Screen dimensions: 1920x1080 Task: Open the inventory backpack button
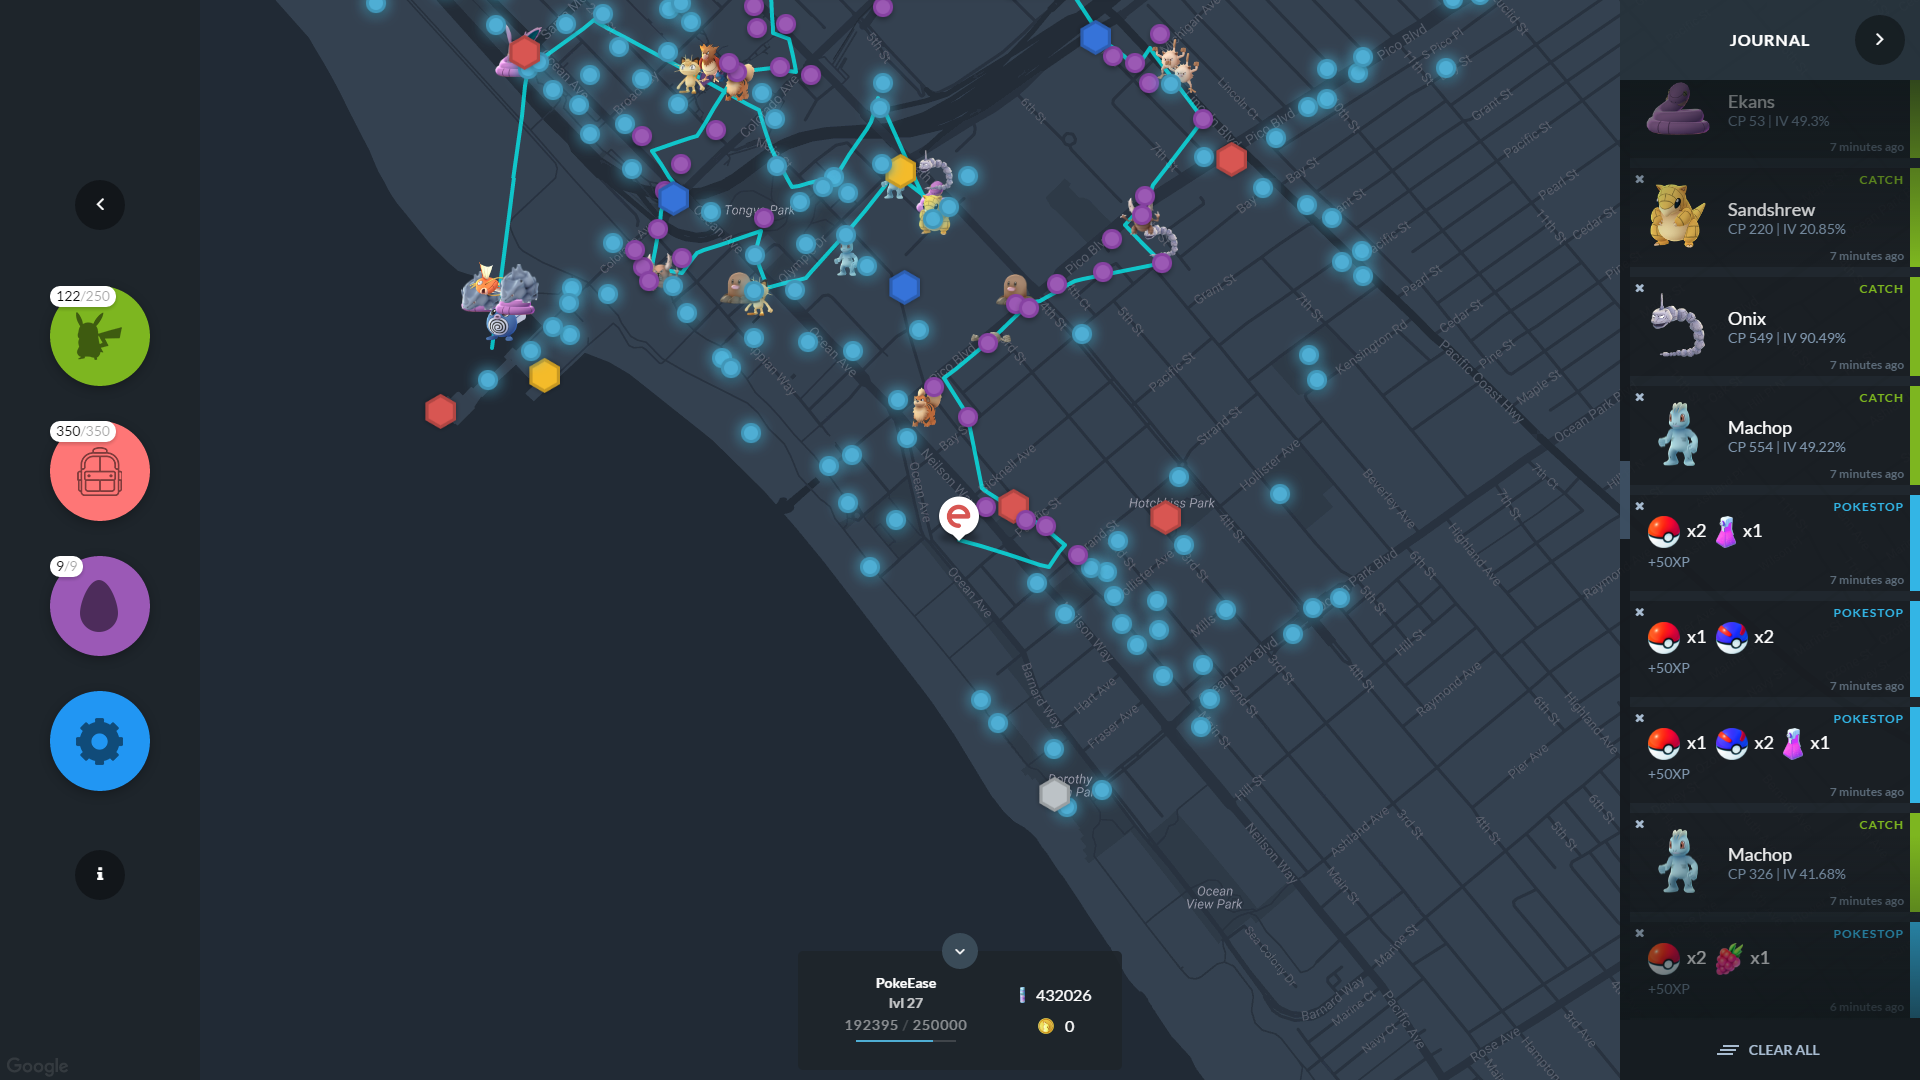click(x=100, y=471)
